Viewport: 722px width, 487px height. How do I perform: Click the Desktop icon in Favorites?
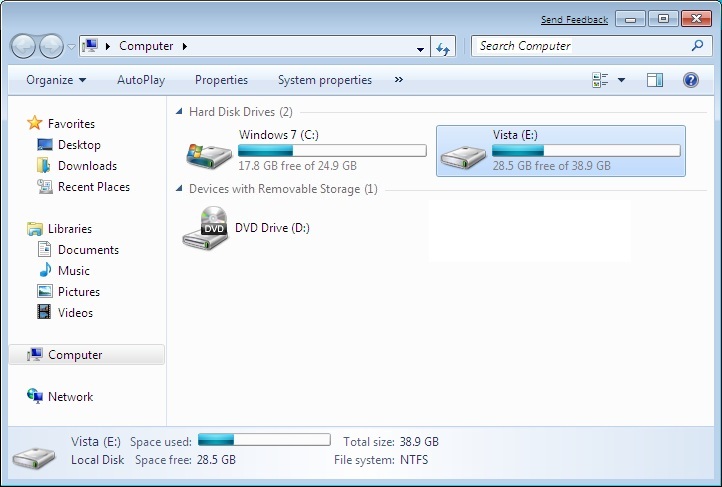pos(45,145)
